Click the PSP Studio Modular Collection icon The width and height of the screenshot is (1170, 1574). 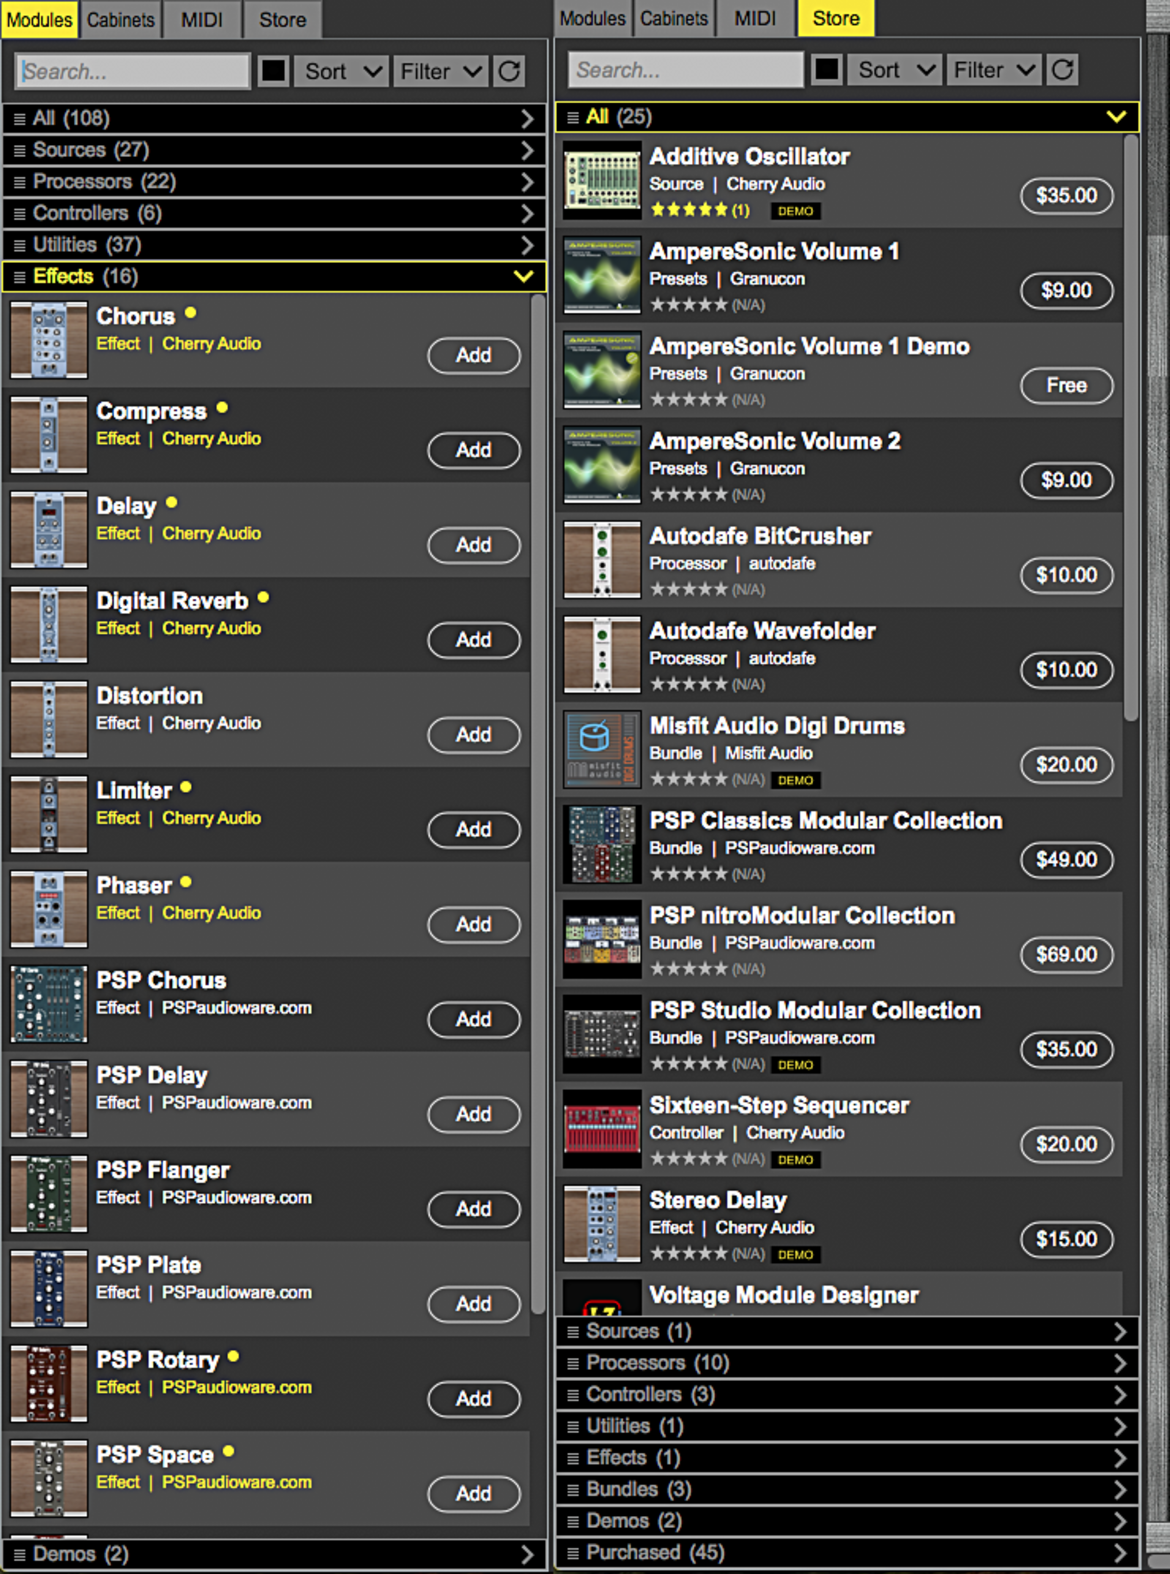tap(602, 1036)
